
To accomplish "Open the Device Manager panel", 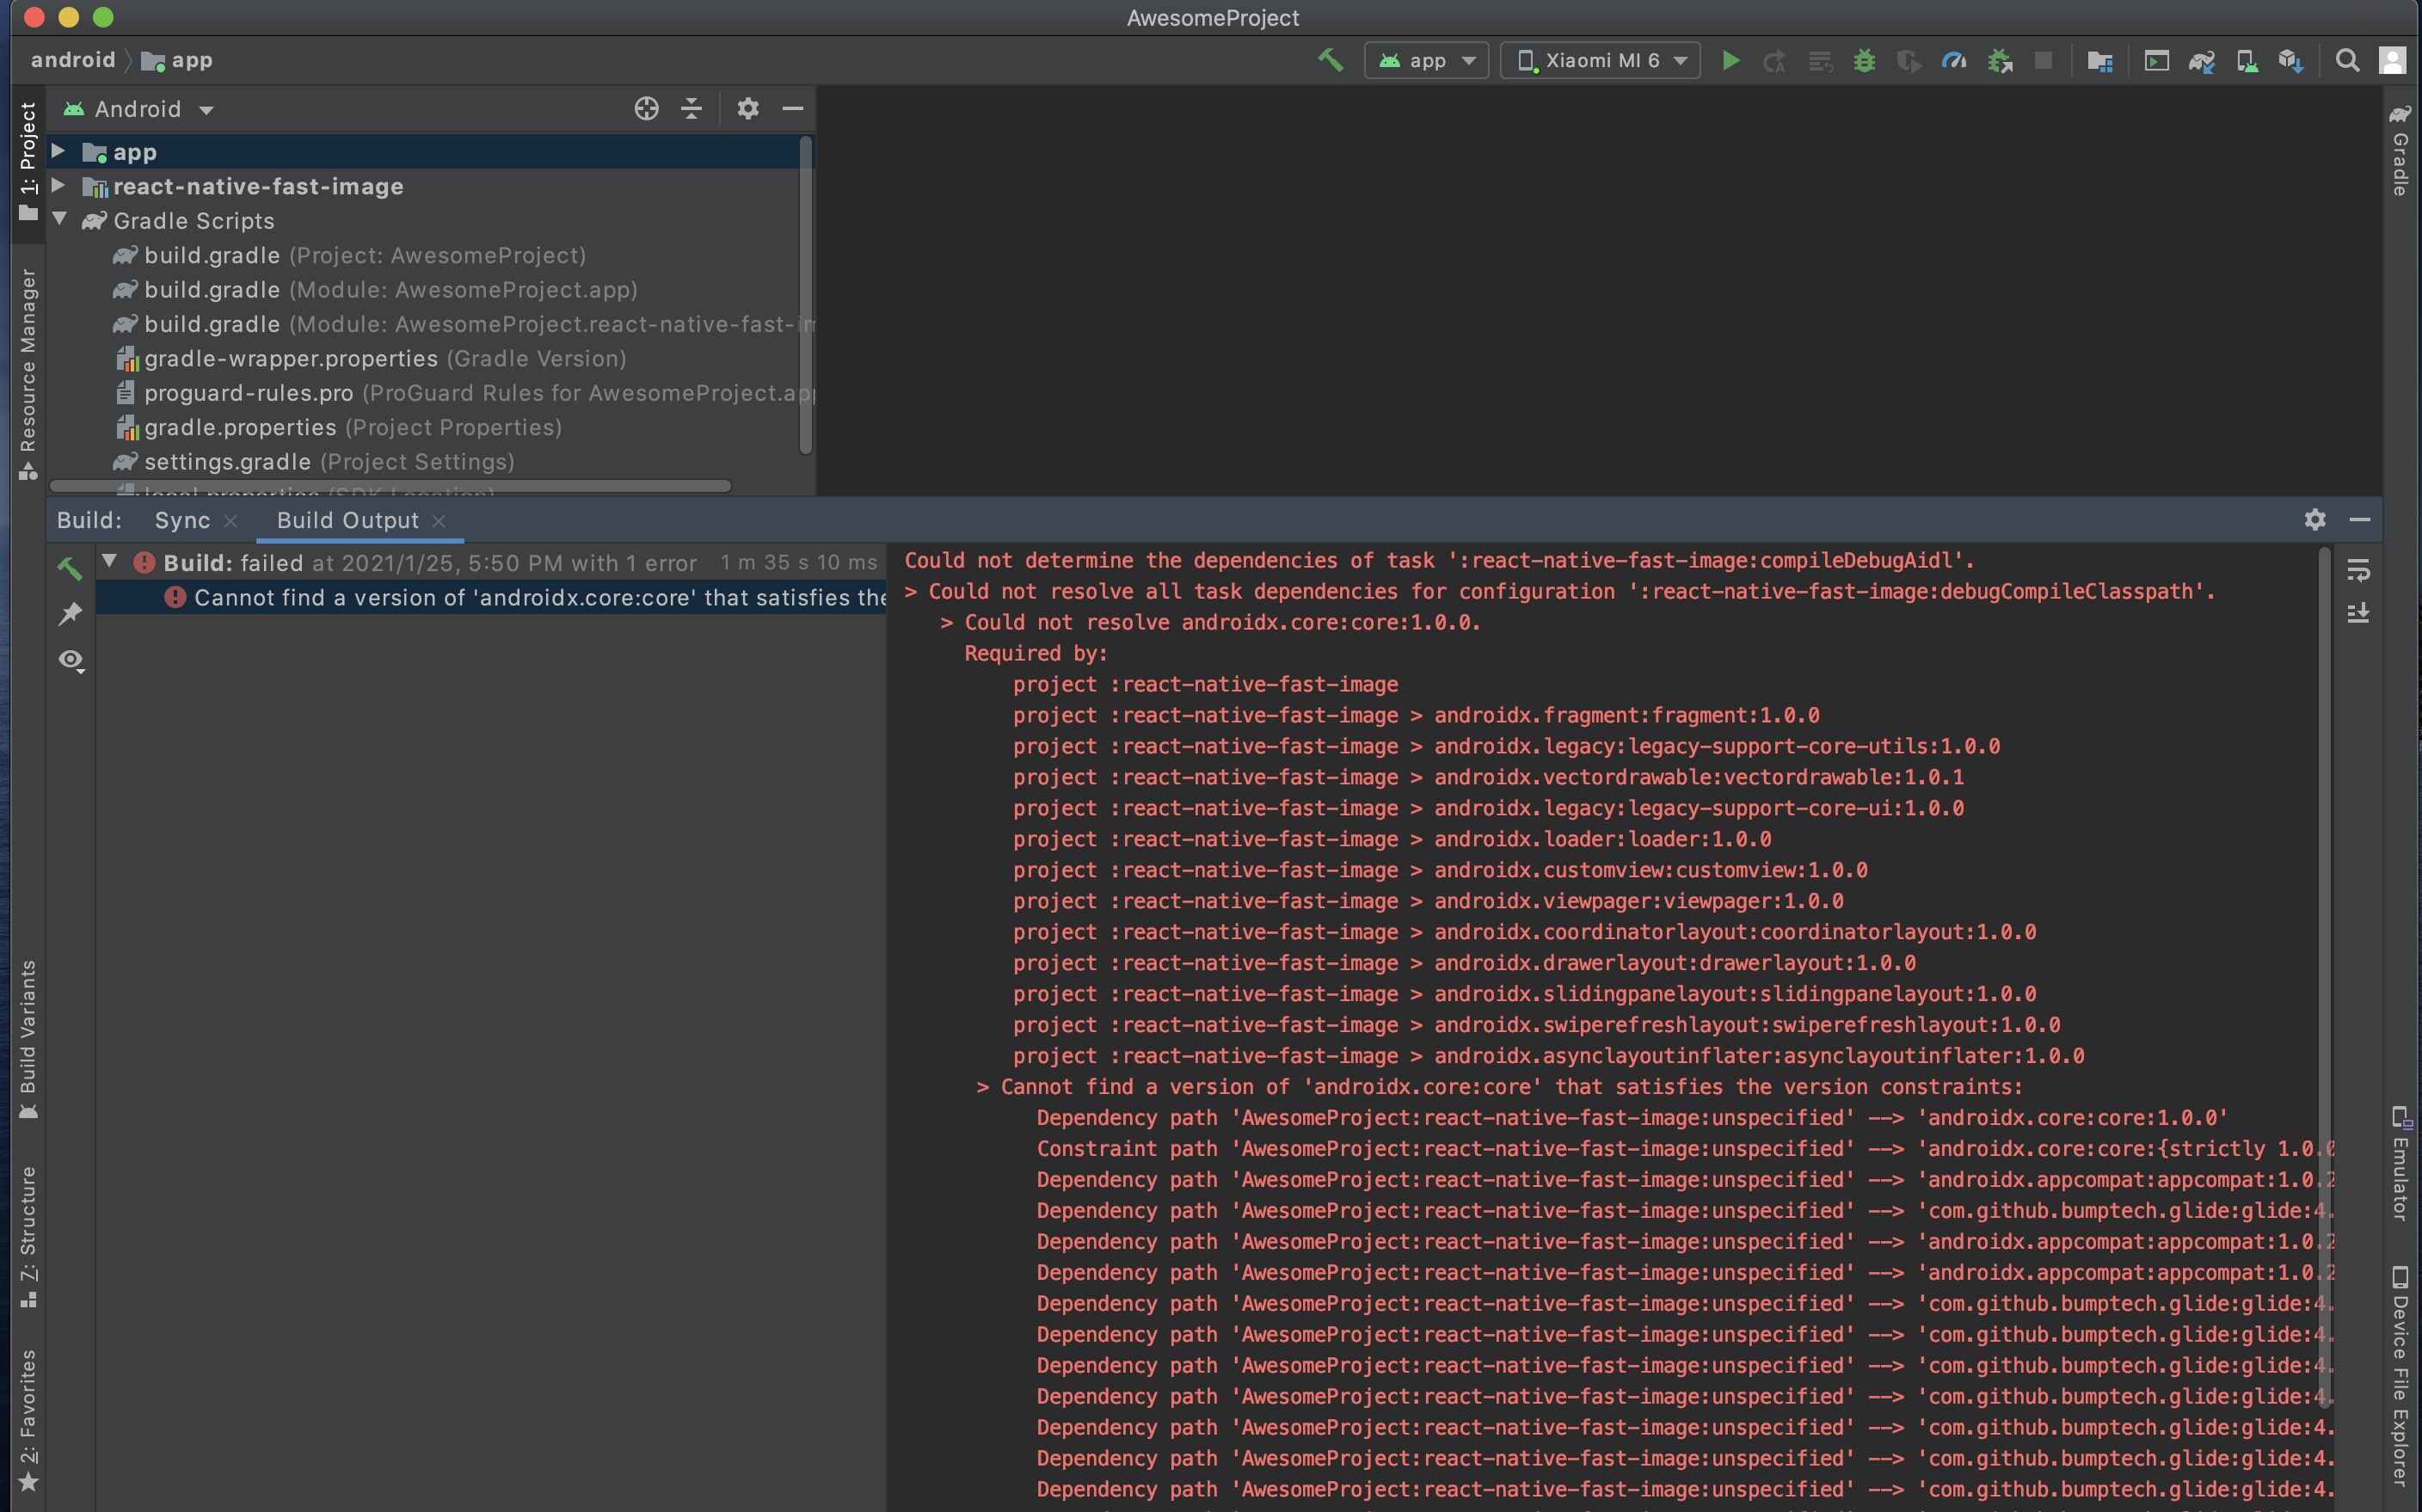I will tap(2248, 60).
